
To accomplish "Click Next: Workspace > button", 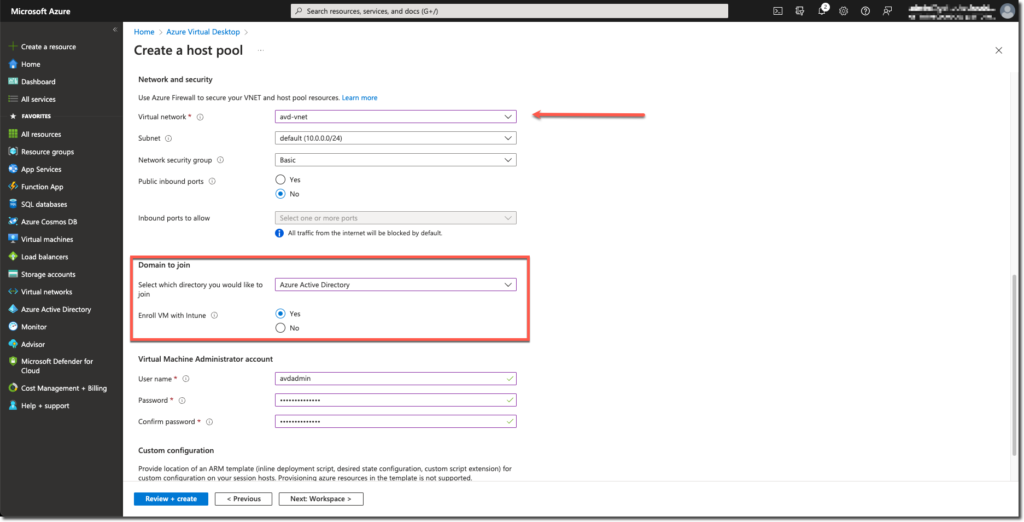I will pos(321,499).
